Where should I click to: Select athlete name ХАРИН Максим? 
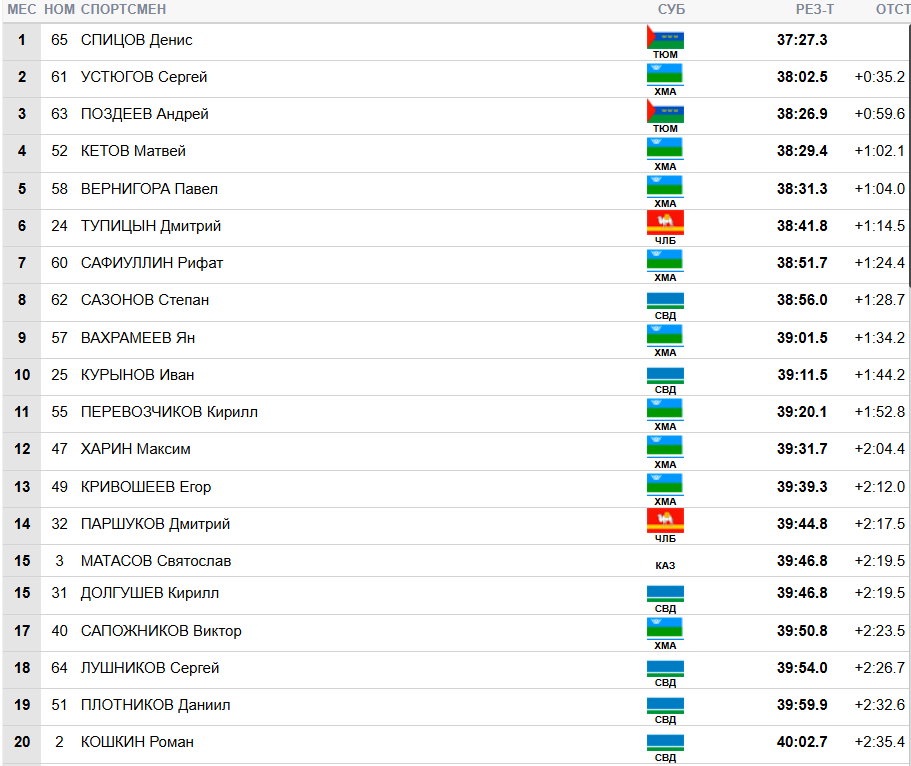(135, 449)
